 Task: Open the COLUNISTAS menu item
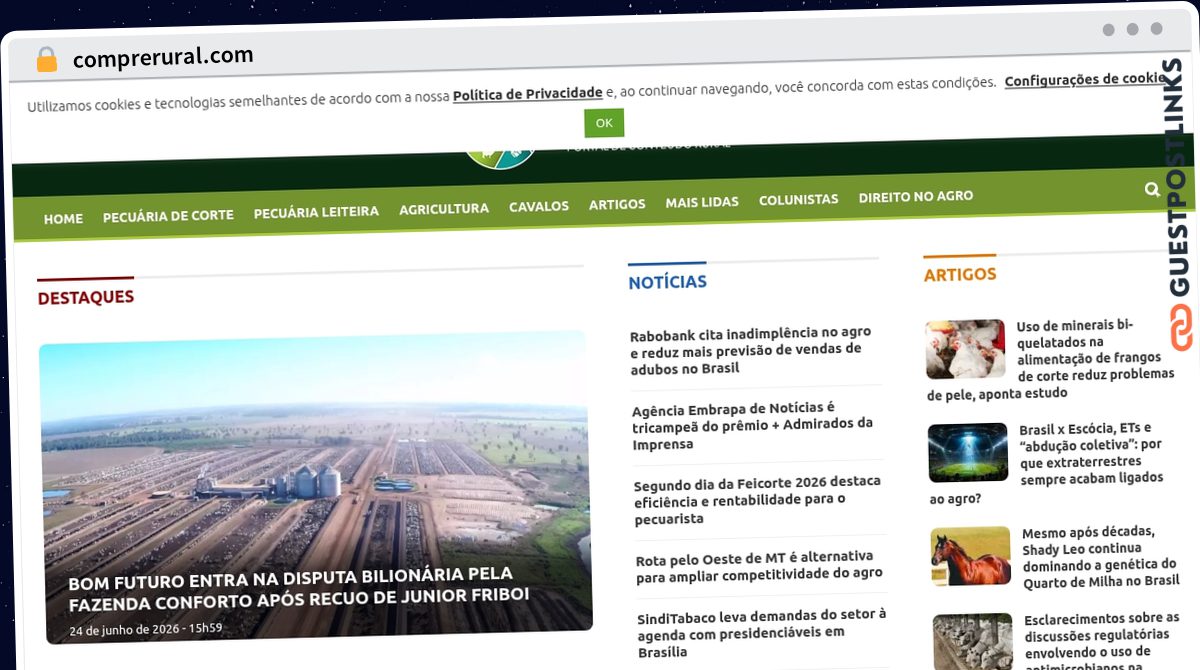click(x=798, y=199)
